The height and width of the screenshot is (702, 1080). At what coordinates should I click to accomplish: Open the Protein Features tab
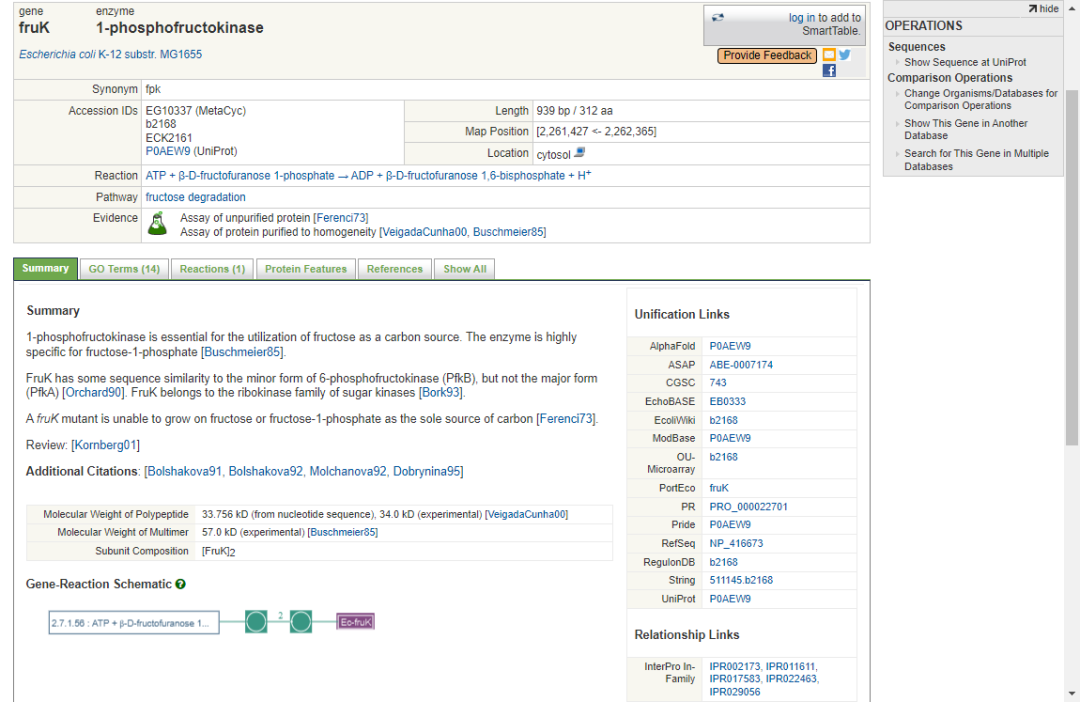pos(305,269)
